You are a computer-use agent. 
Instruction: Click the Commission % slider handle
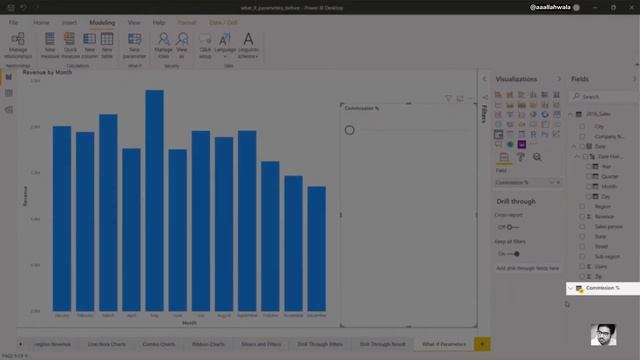[x=349, y=130]
